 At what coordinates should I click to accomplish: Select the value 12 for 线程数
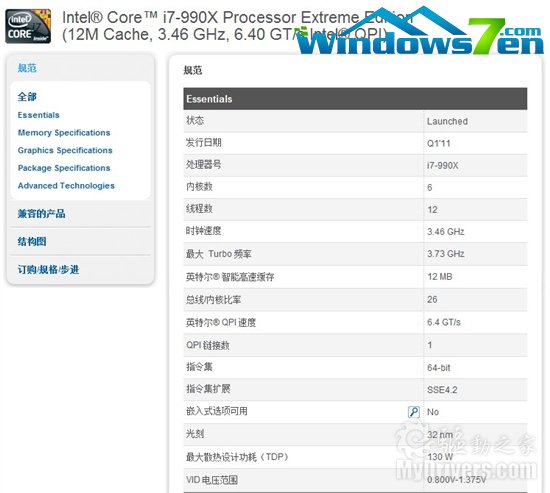pyautogui.click(x=432, y=210)
